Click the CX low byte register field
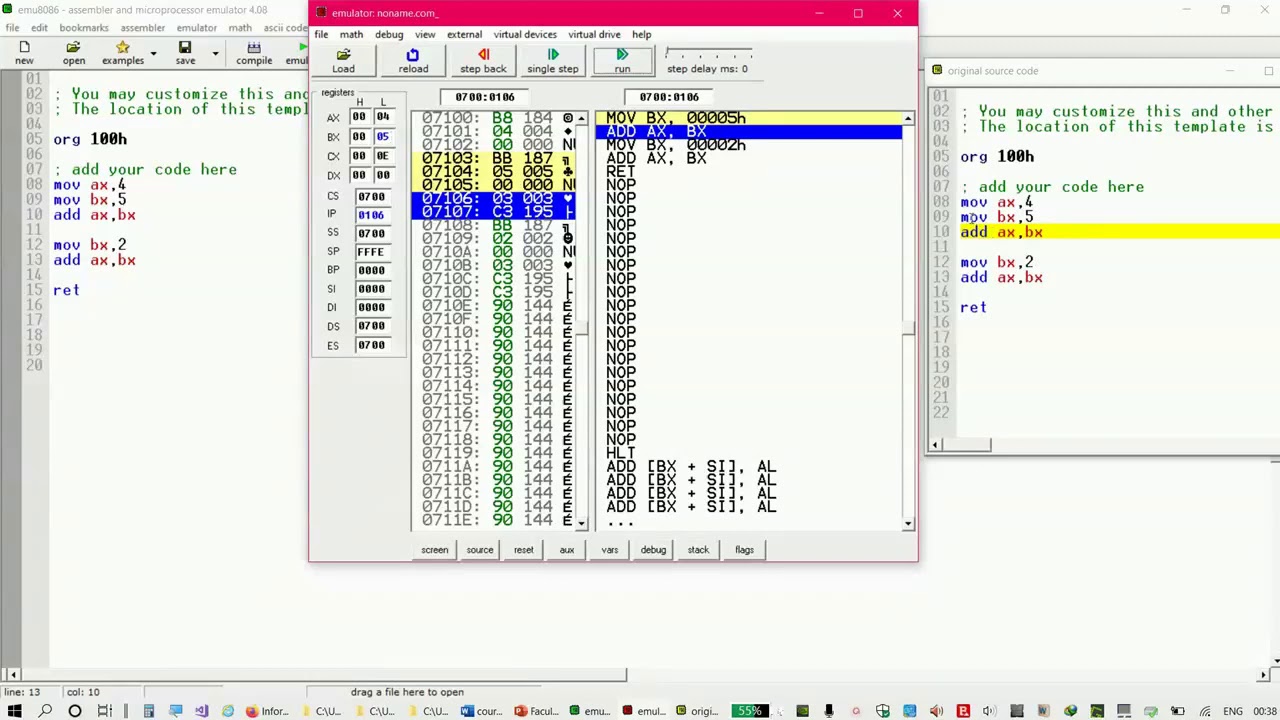 (382, 156)
